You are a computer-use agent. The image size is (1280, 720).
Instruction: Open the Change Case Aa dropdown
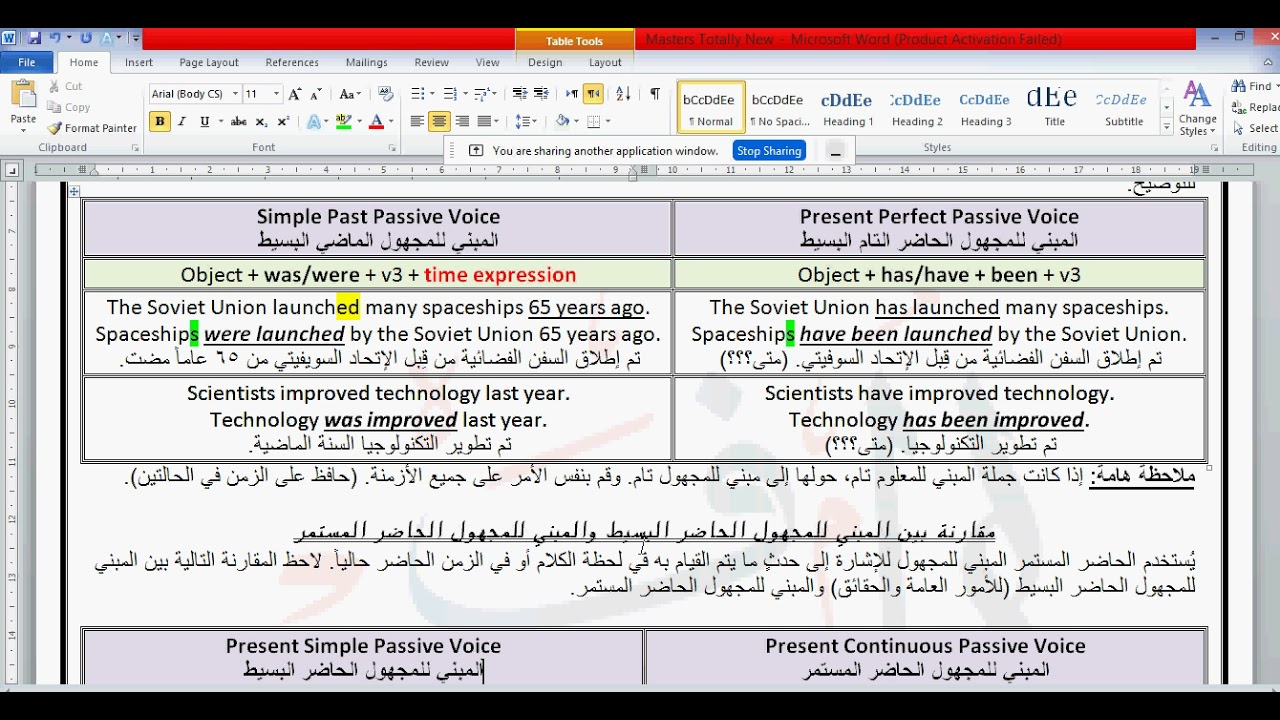click(x=349, y=94)
